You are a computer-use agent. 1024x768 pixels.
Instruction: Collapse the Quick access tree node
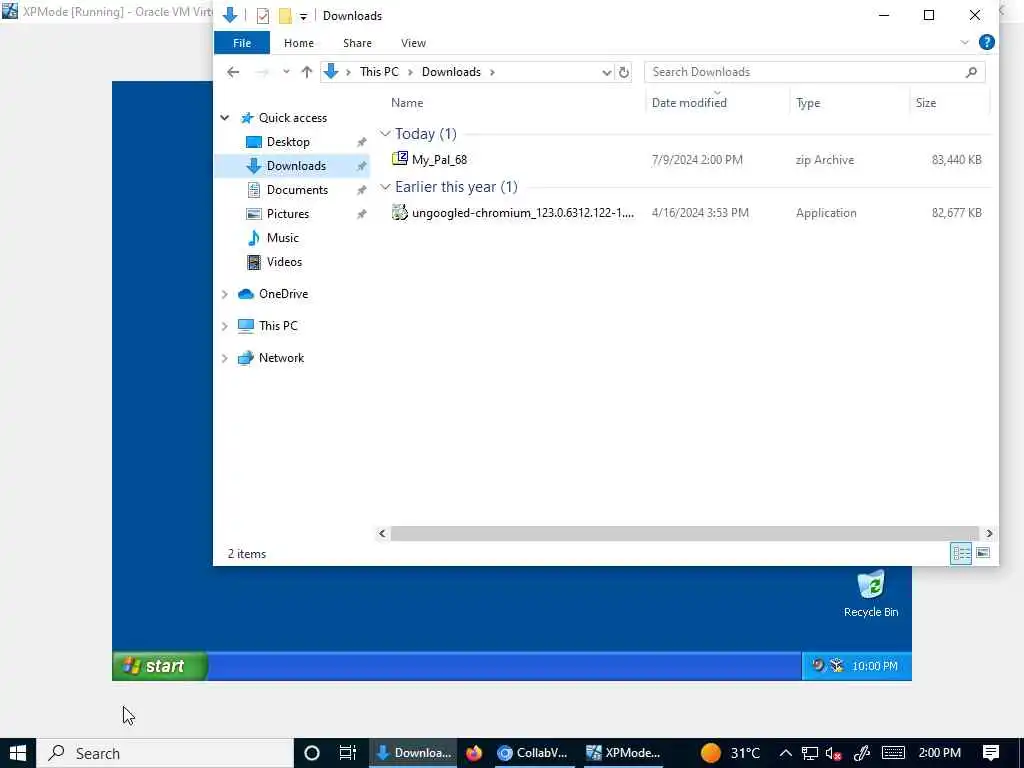(x=225, y=118)
